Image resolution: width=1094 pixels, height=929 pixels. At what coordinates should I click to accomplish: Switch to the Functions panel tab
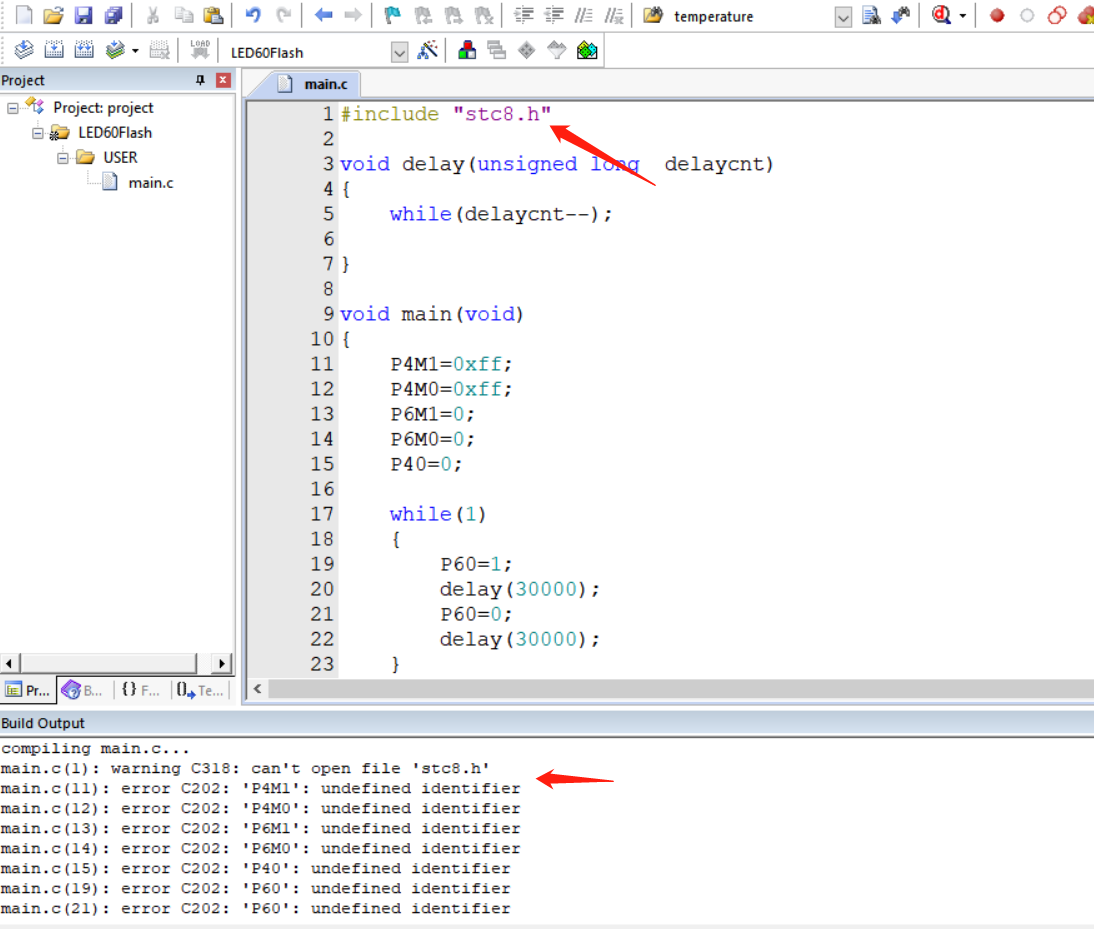tap(140, 690)
